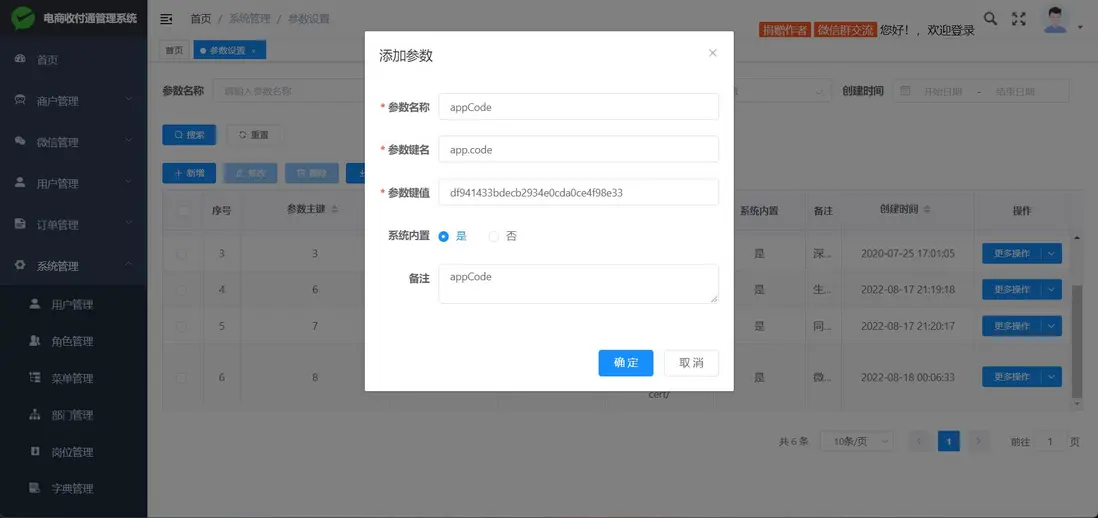Expand the 商户管理 sidebar menu
1098x518 pixels.
pyautogui.click(x=129, y=100)
